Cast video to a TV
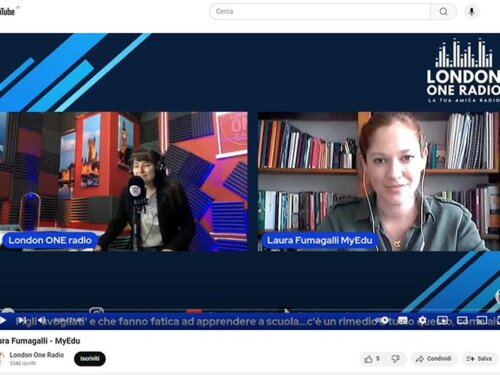 pos(482,321)
